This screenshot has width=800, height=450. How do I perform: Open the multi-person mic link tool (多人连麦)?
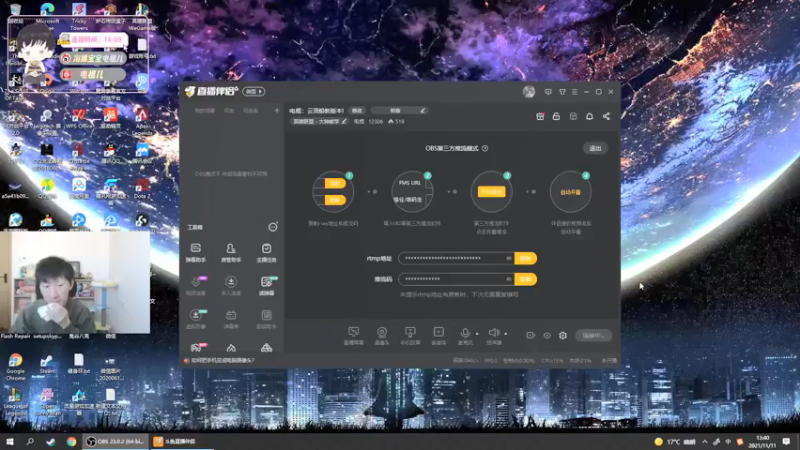(x=231, y=285)
